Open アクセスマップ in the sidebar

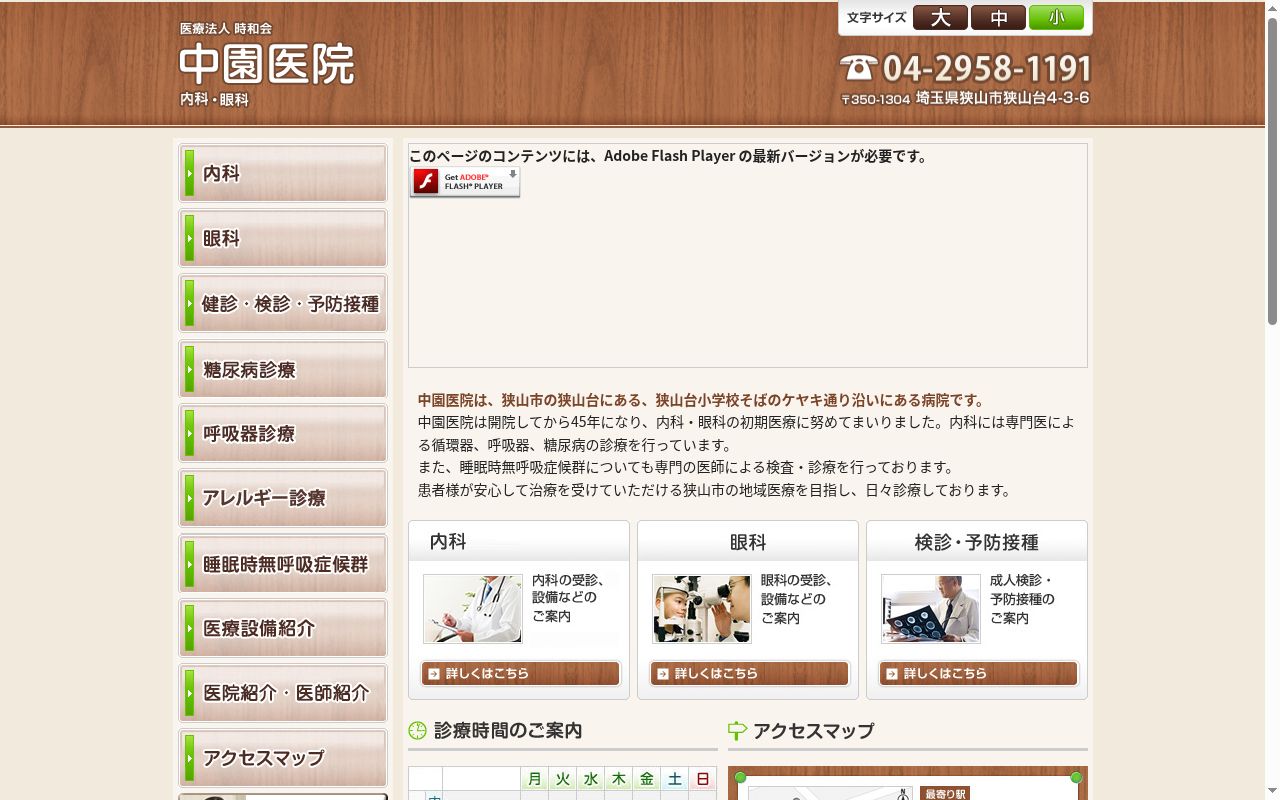coord(283,759)
